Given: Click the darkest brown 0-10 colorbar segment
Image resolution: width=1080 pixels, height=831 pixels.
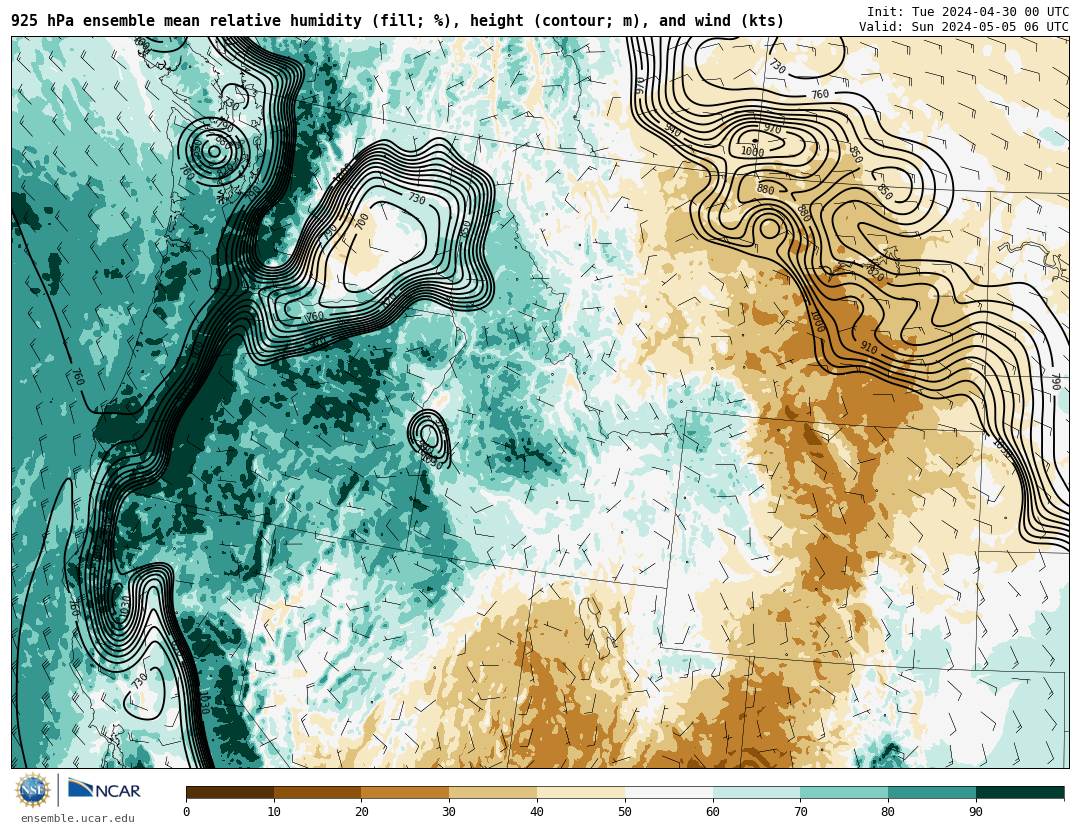Looking at the screenshot, I should point(230,792).
